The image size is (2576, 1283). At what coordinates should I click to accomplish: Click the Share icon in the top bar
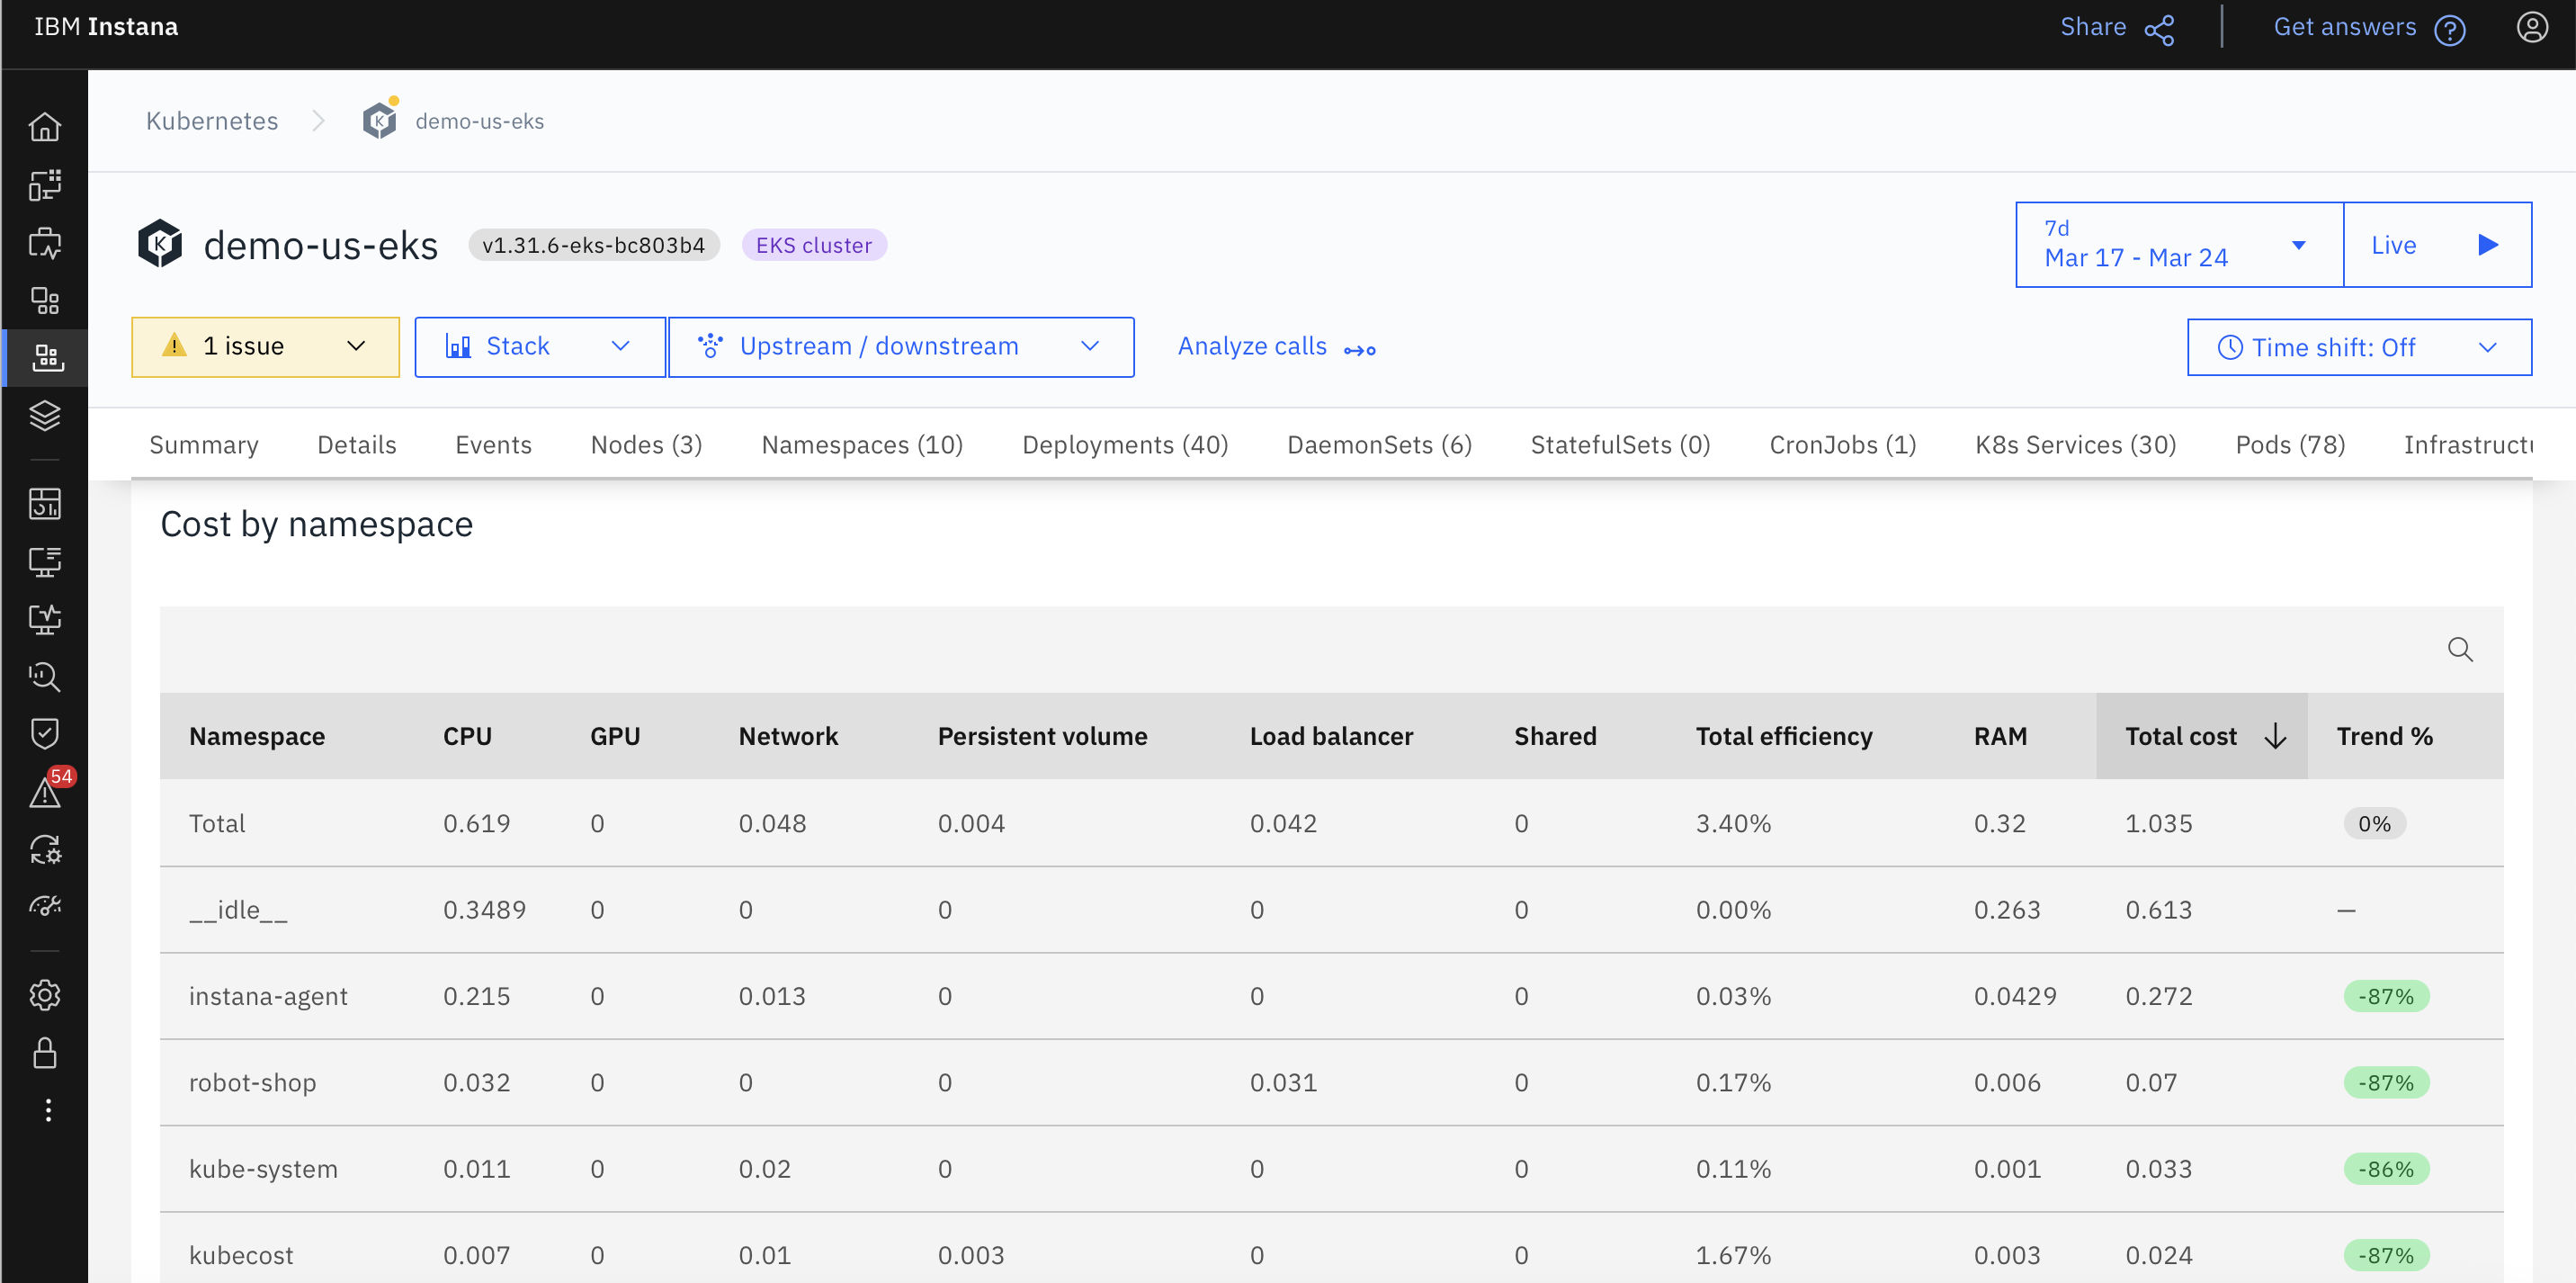2159,27
